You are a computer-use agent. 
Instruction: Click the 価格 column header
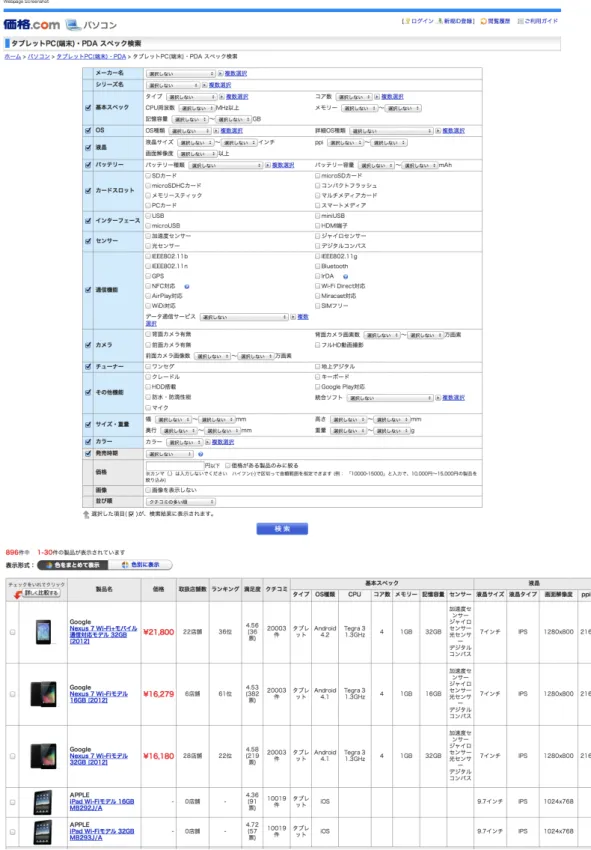pyautogui.click(x=158, y=589)
